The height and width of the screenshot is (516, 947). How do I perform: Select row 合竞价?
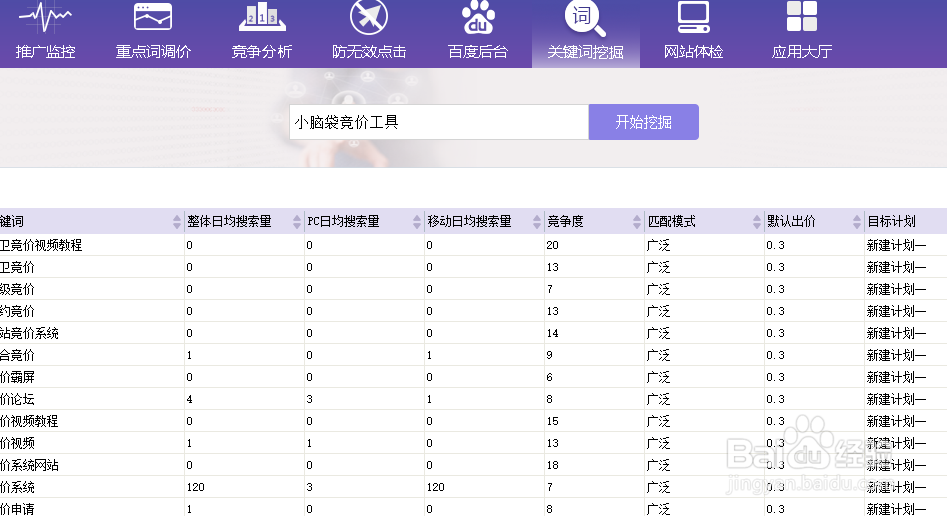pyautogui.click(x=474, y=355)
